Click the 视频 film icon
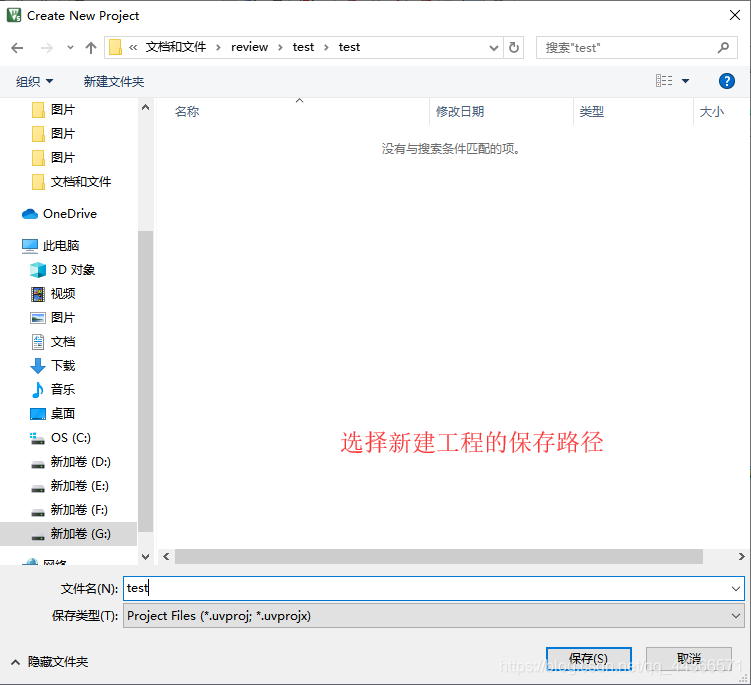 38,294
